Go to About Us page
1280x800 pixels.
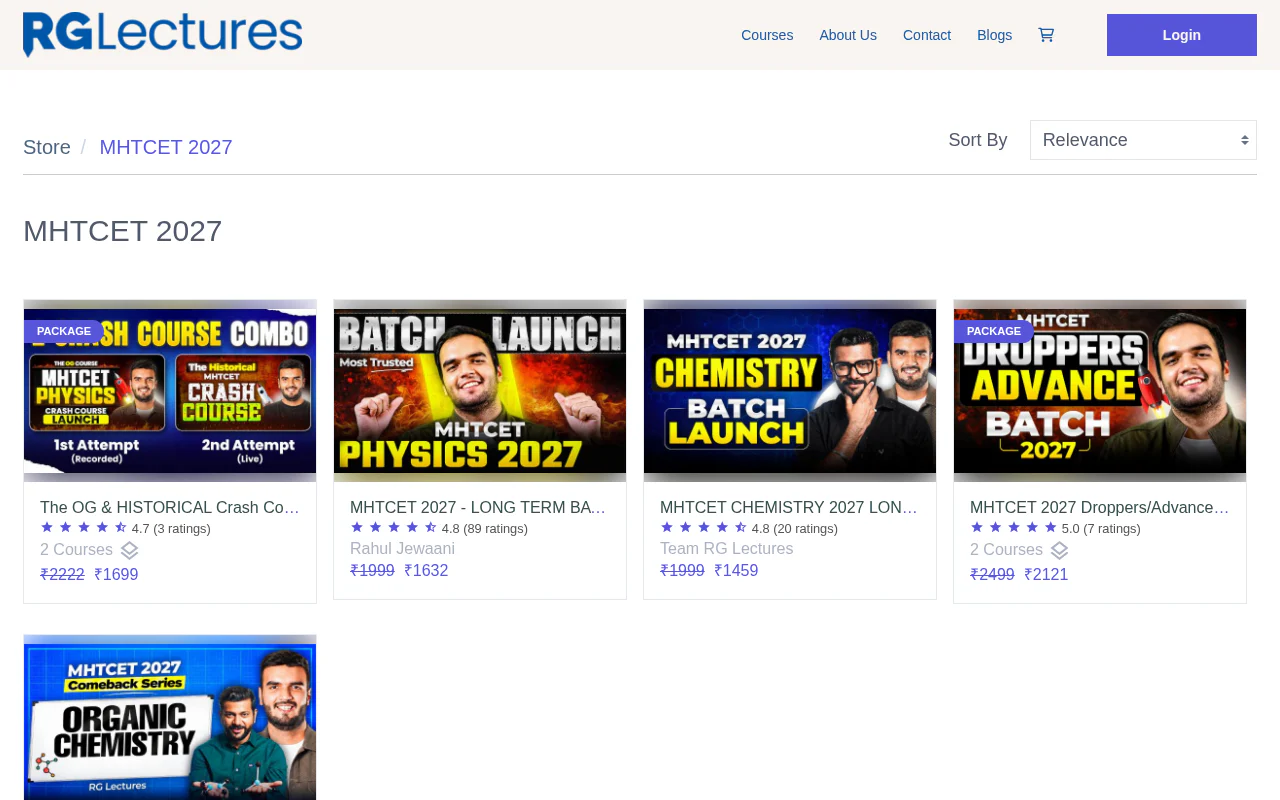[848, 35]
